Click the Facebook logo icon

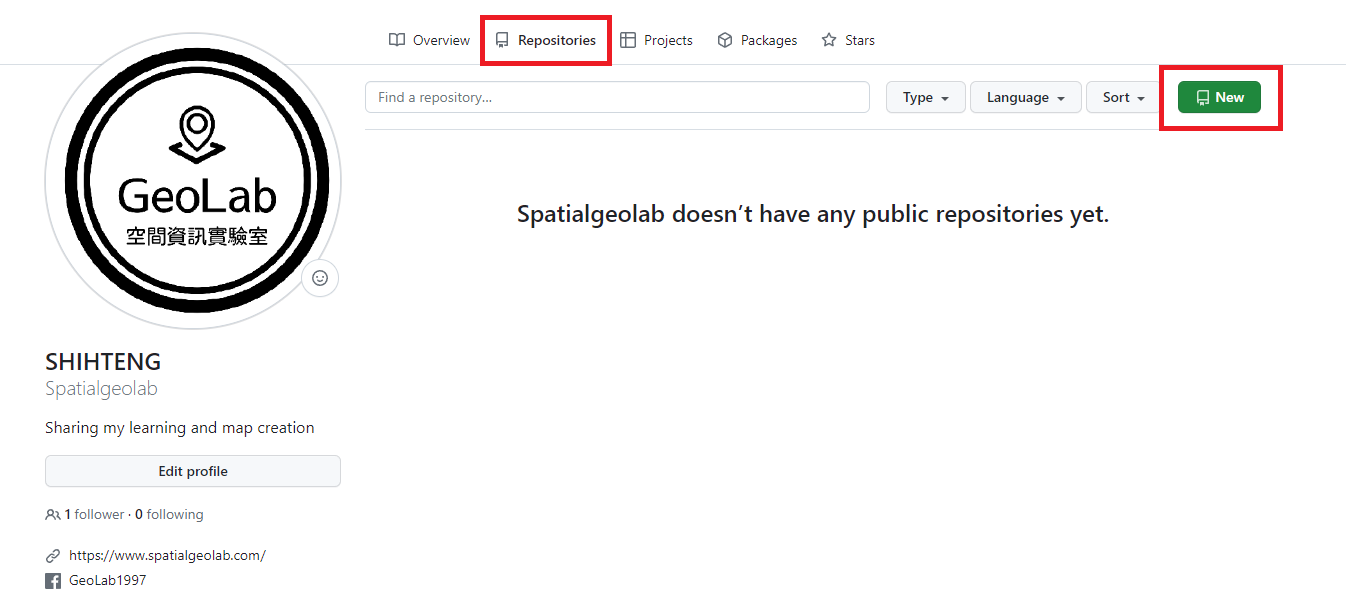coord(53,581)
